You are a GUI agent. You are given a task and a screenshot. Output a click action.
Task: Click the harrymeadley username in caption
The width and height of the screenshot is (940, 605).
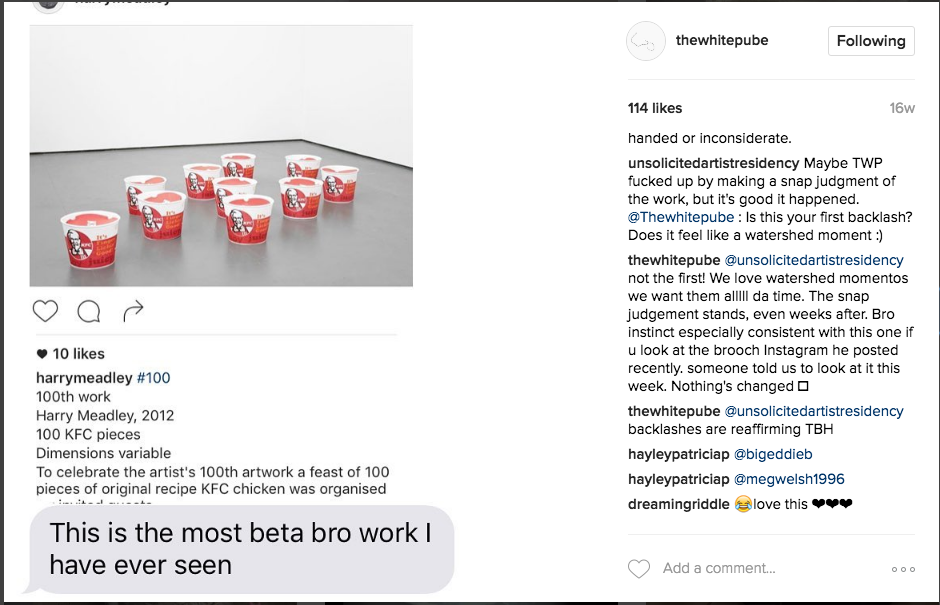83,378
